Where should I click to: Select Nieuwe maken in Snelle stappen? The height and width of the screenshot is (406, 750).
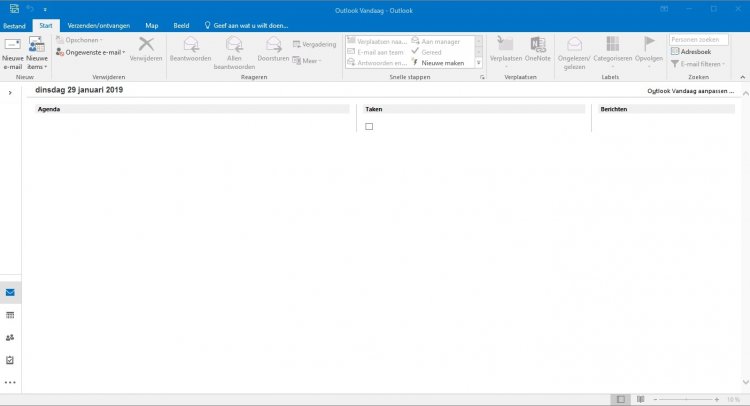[440, 62]
